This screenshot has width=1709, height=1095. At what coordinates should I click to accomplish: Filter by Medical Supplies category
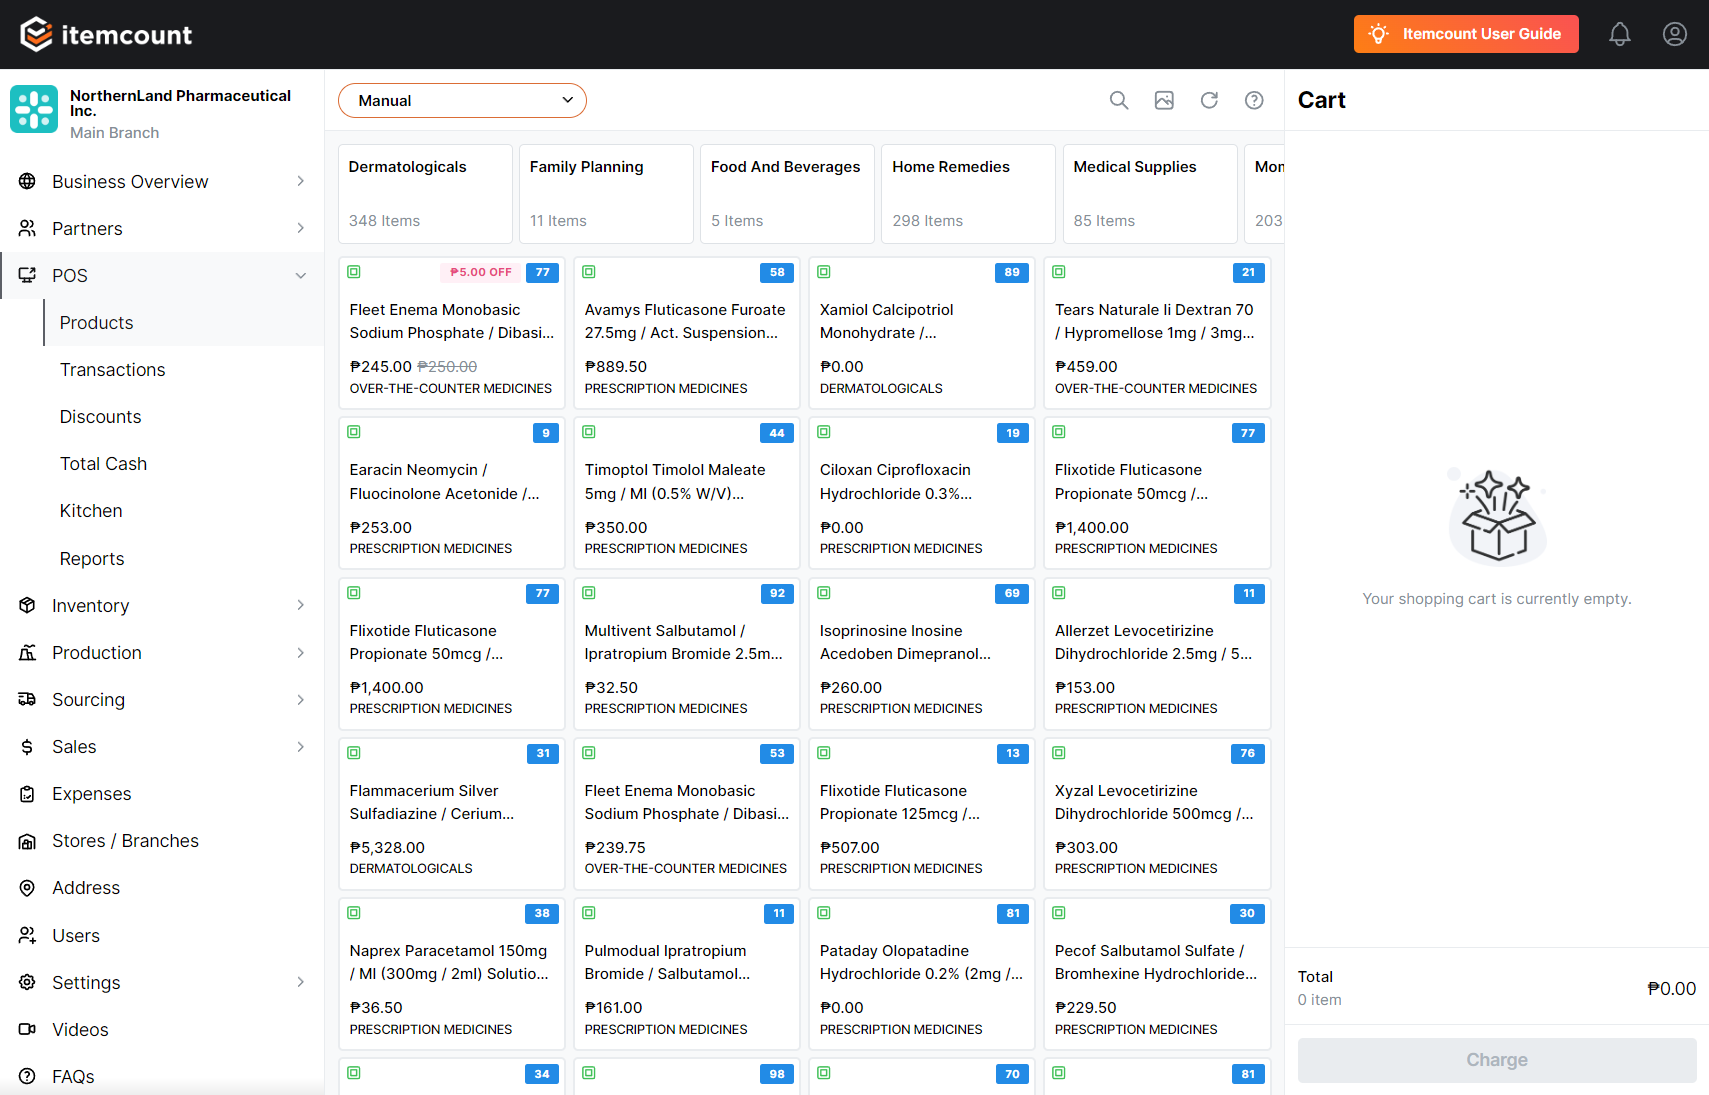point(1150,194)
